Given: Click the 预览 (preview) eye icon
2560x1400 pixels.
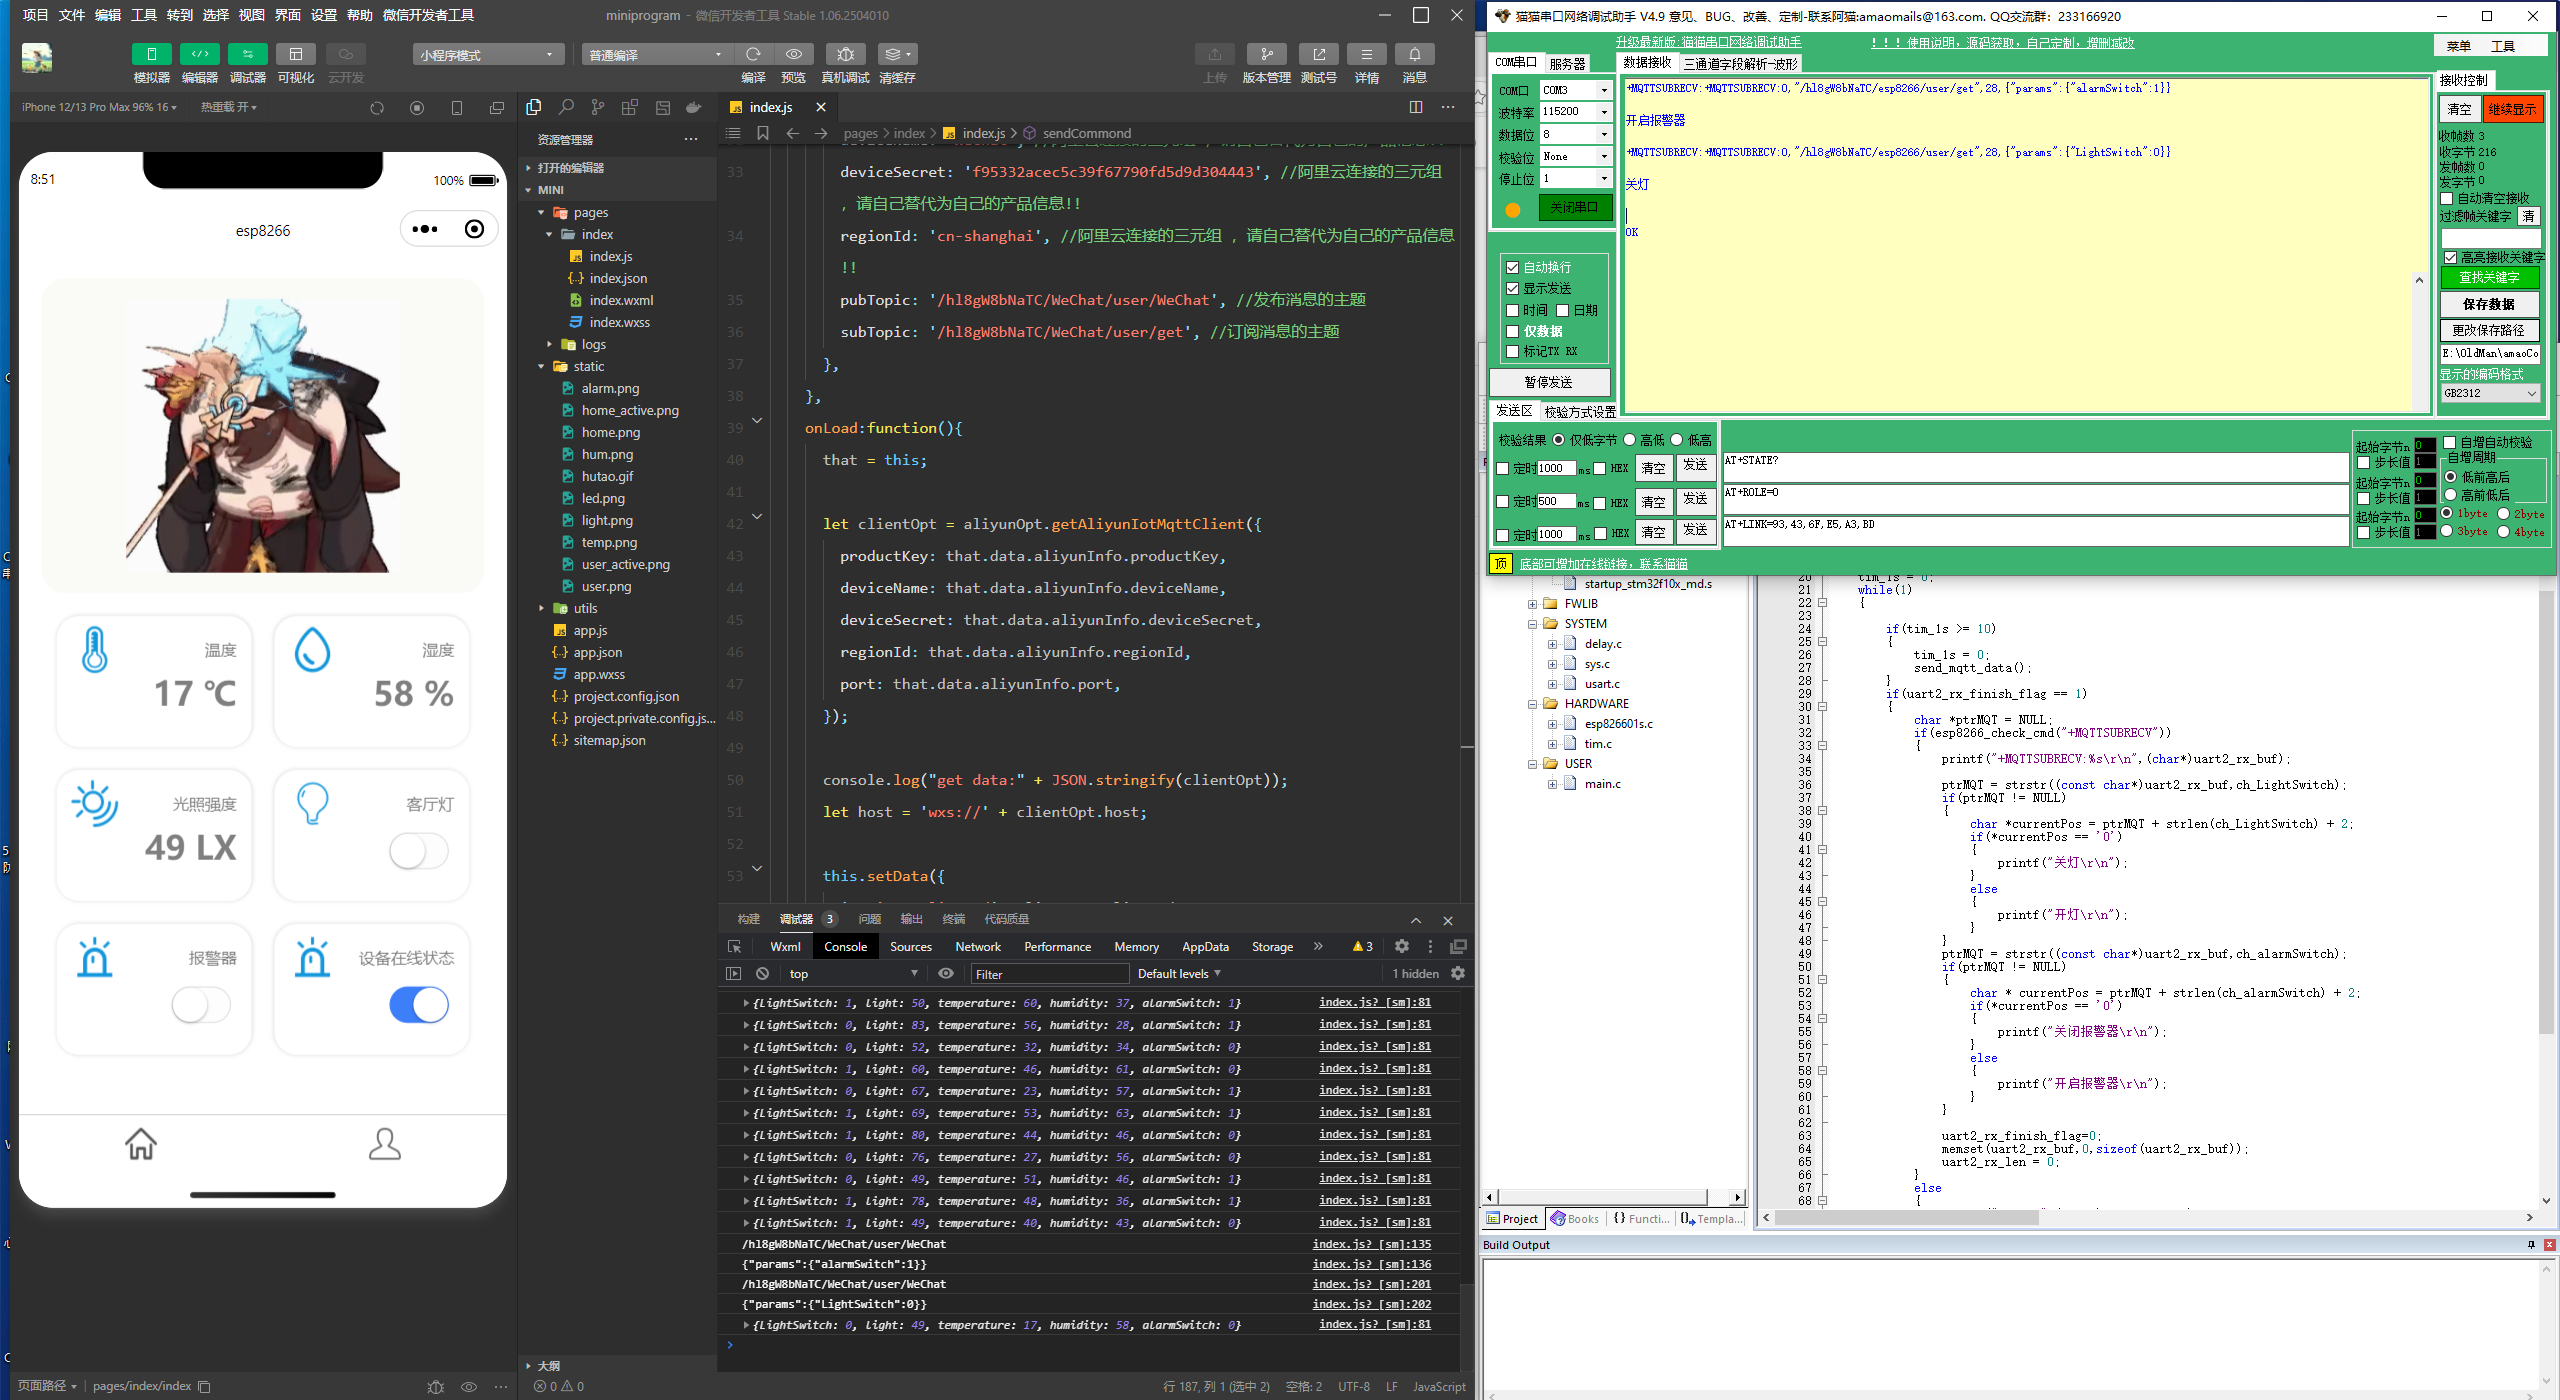Looking at the screenshot, I should [793, 54].
